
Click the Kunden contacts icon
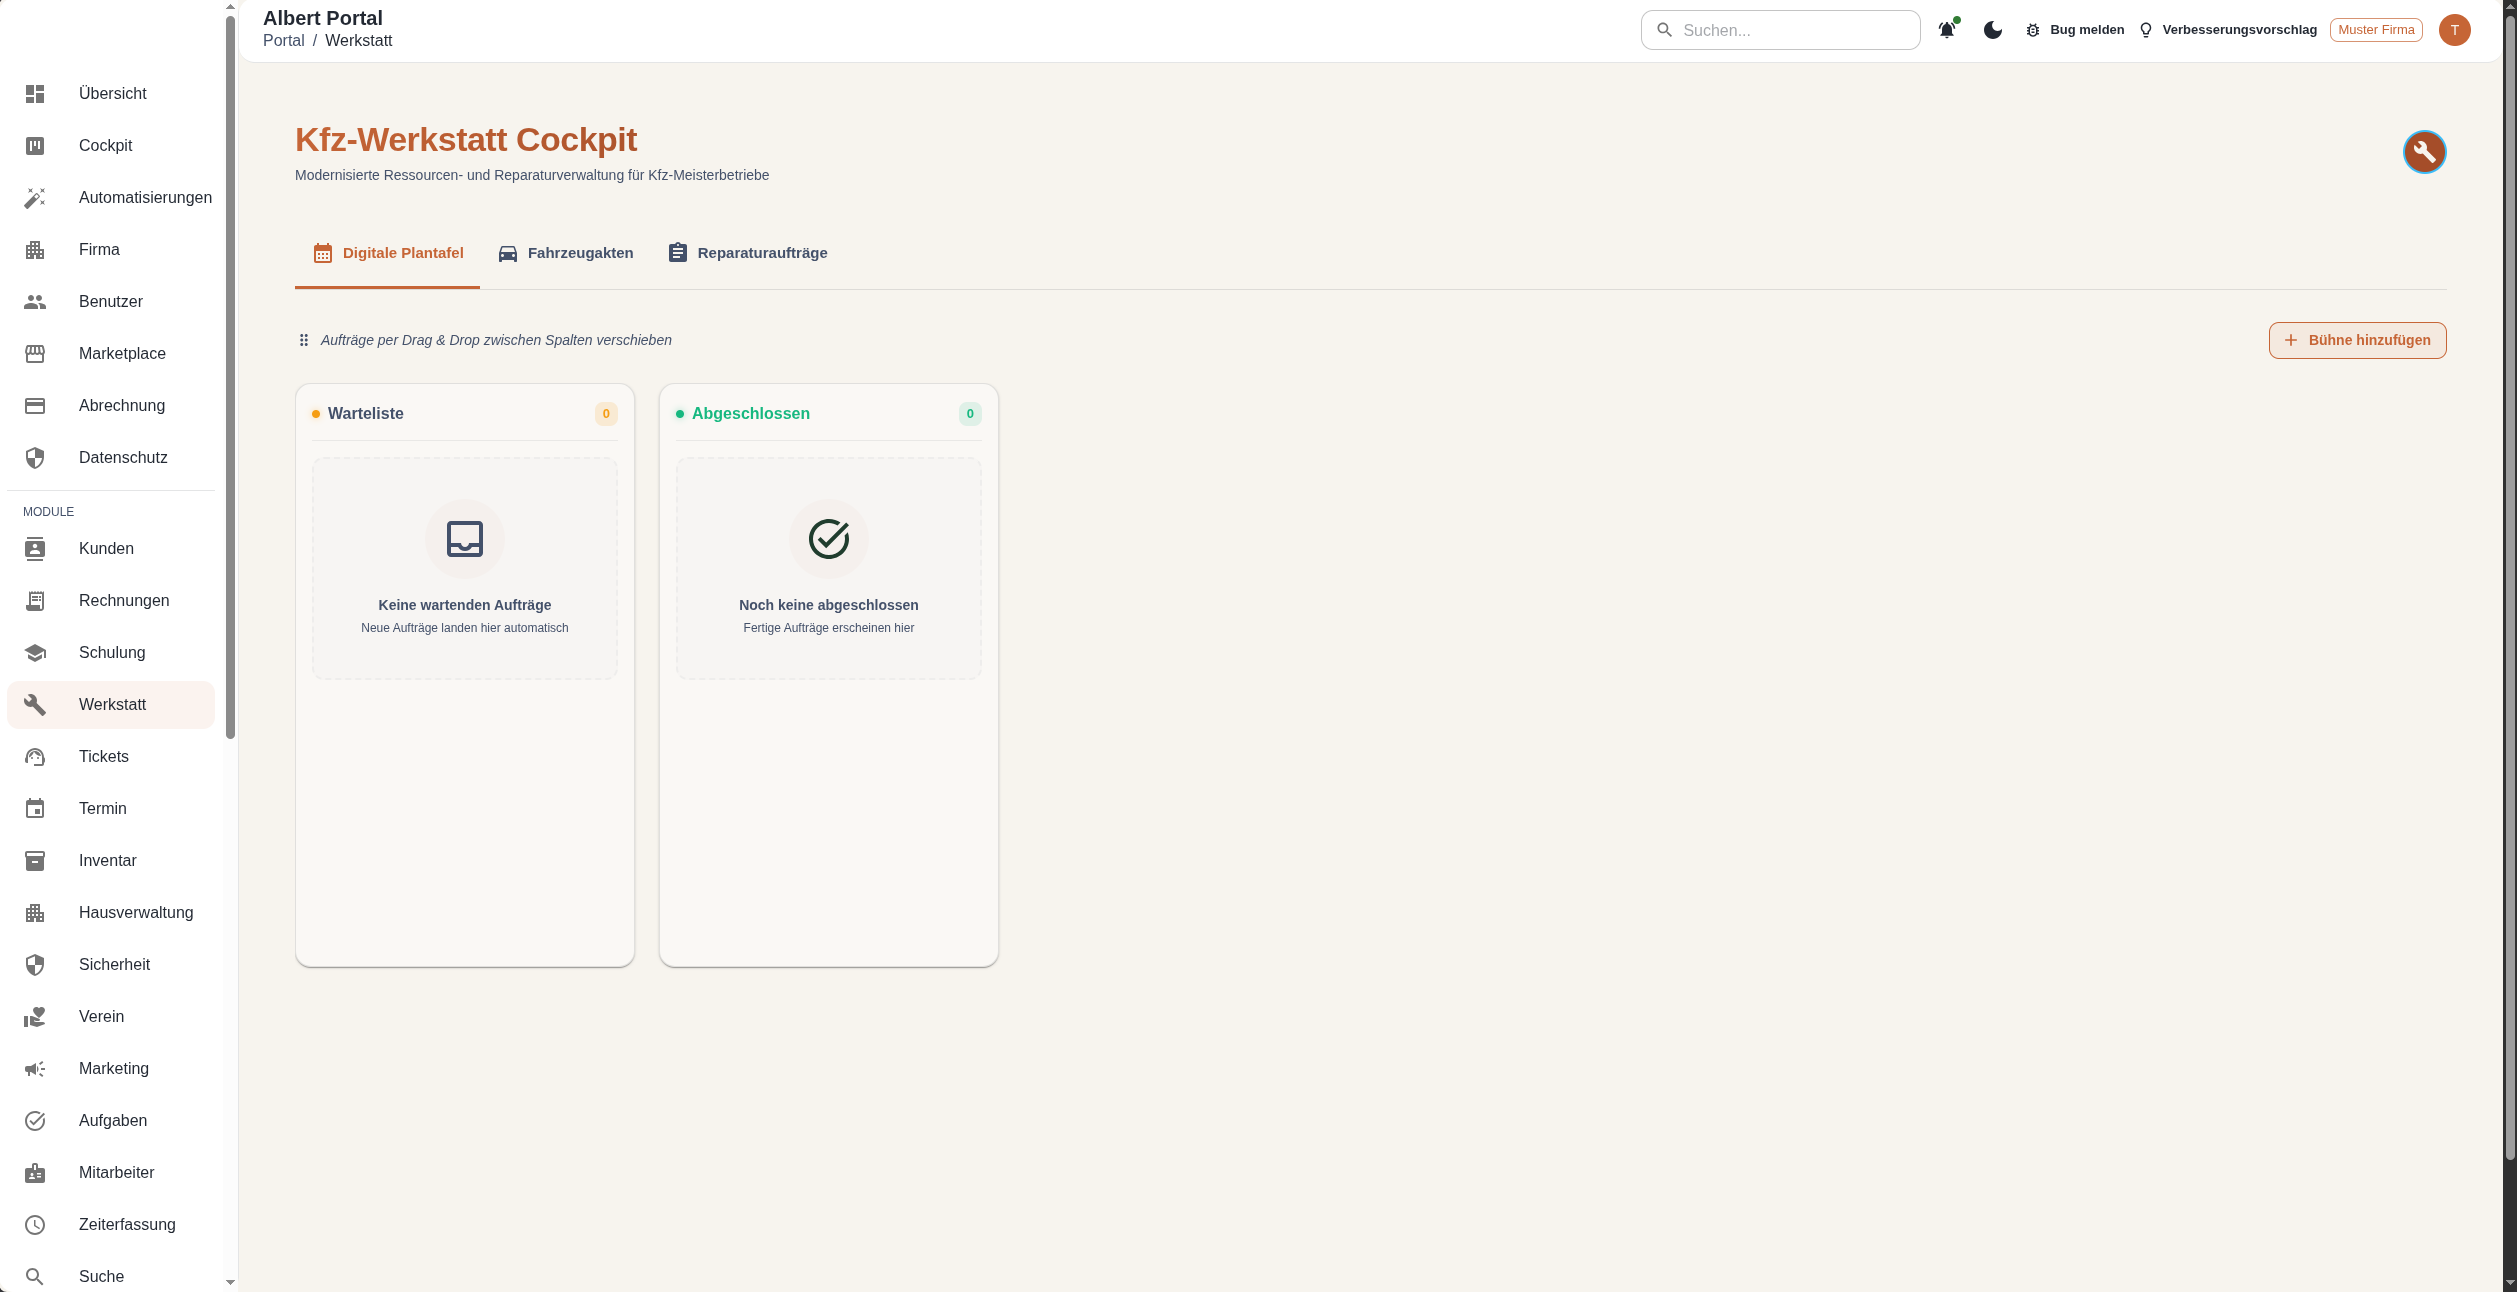pyautogui.click(x=35, y=549)
